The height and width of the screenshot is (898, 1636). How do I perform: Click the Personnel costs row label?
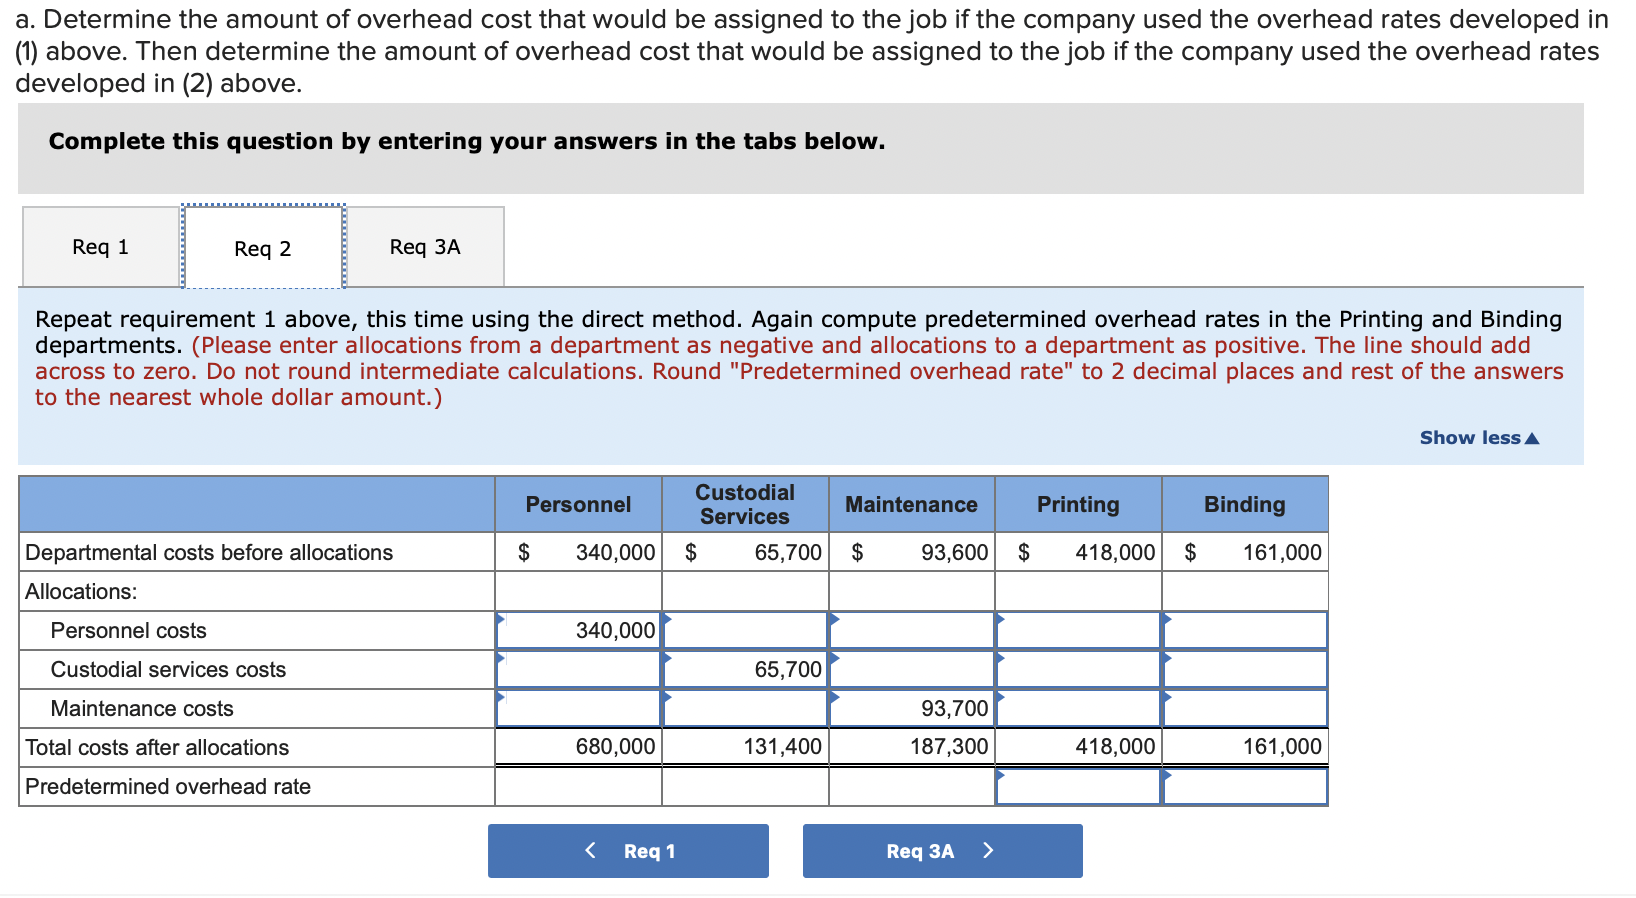pos(129,631)
